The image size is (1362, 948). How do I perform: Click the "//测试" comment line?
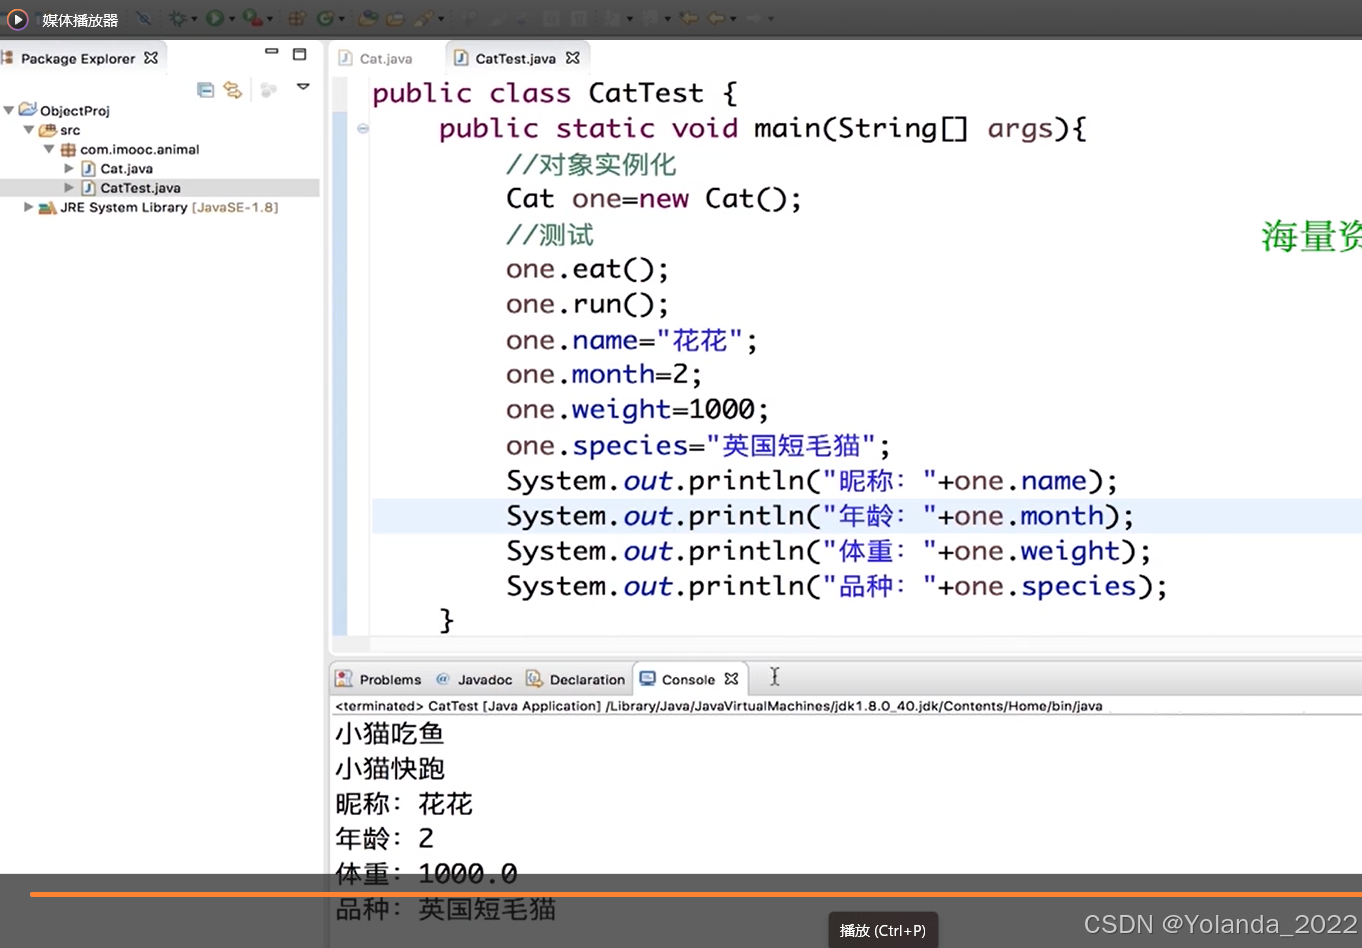(549, 234)
